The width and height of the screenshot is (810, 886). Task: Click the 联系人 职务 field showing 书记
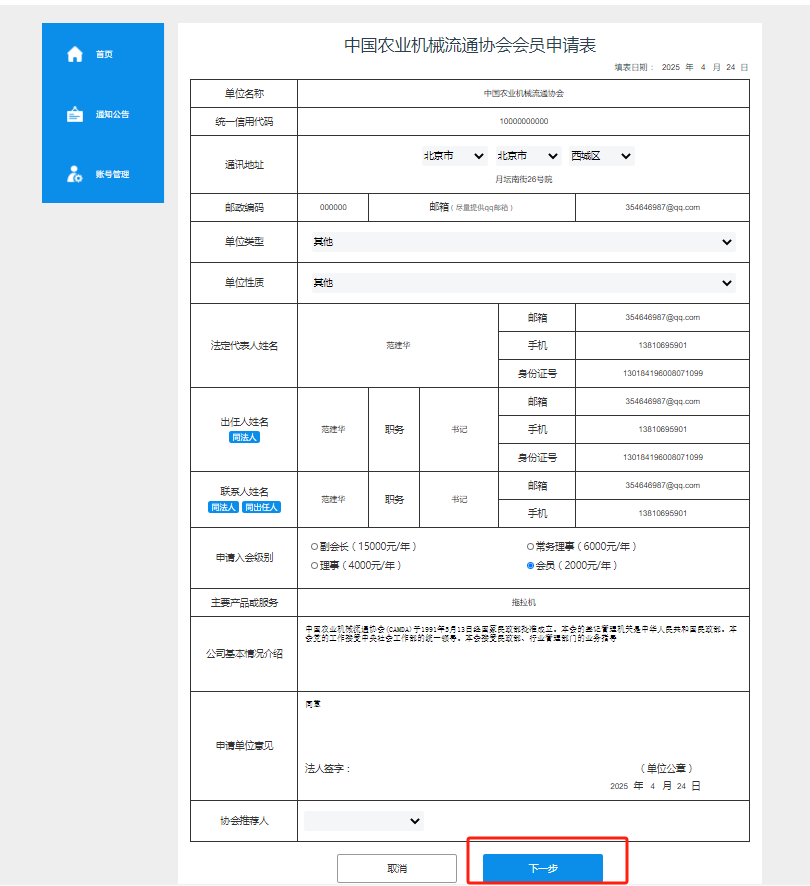(x=459, y=500)
